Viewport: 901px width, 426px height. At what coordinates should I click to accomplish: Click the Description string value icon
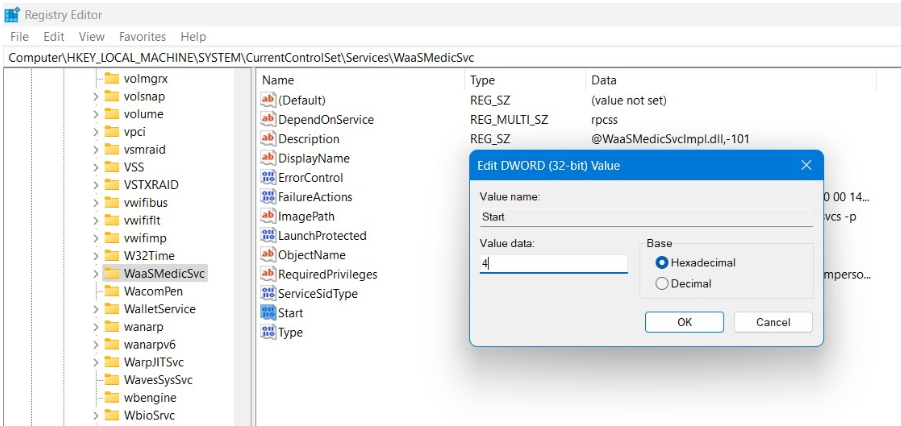click(x=268, y=139)
